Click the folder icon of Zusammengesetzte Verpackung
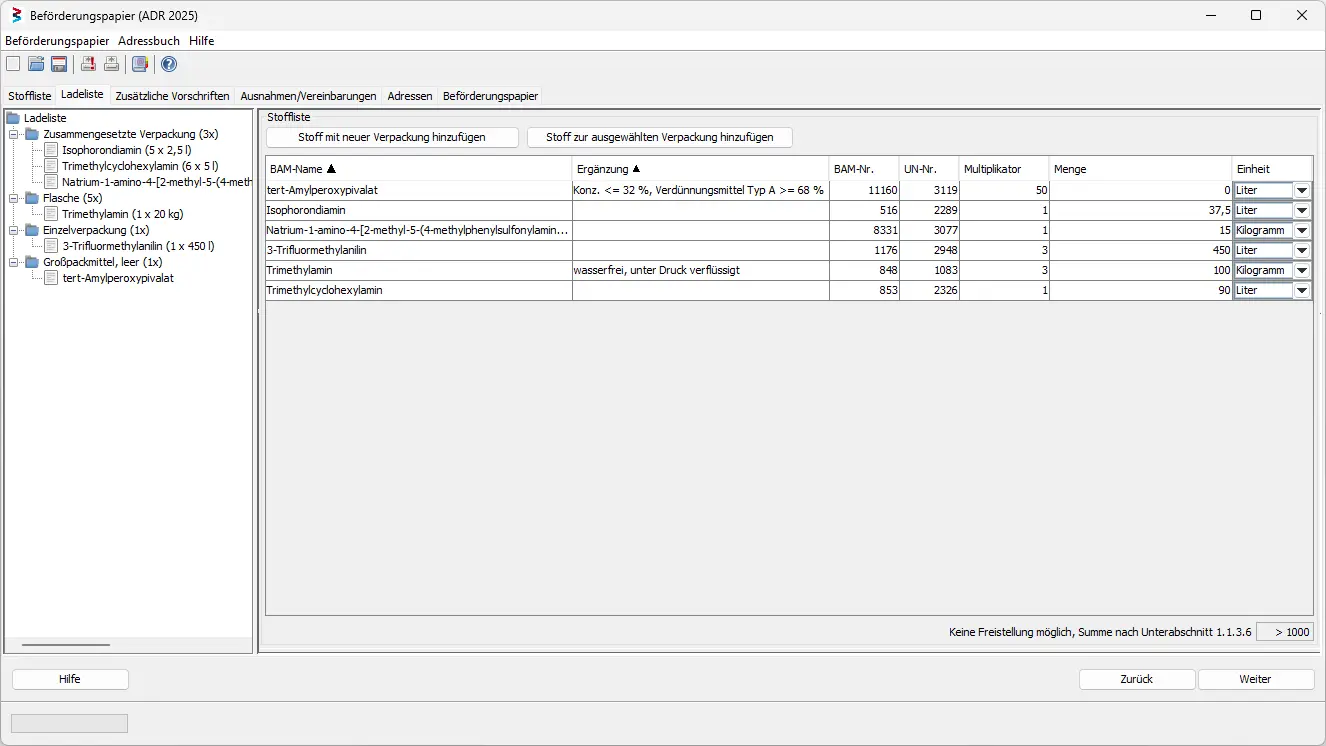The image size is (1326, 746). [32, 134]
